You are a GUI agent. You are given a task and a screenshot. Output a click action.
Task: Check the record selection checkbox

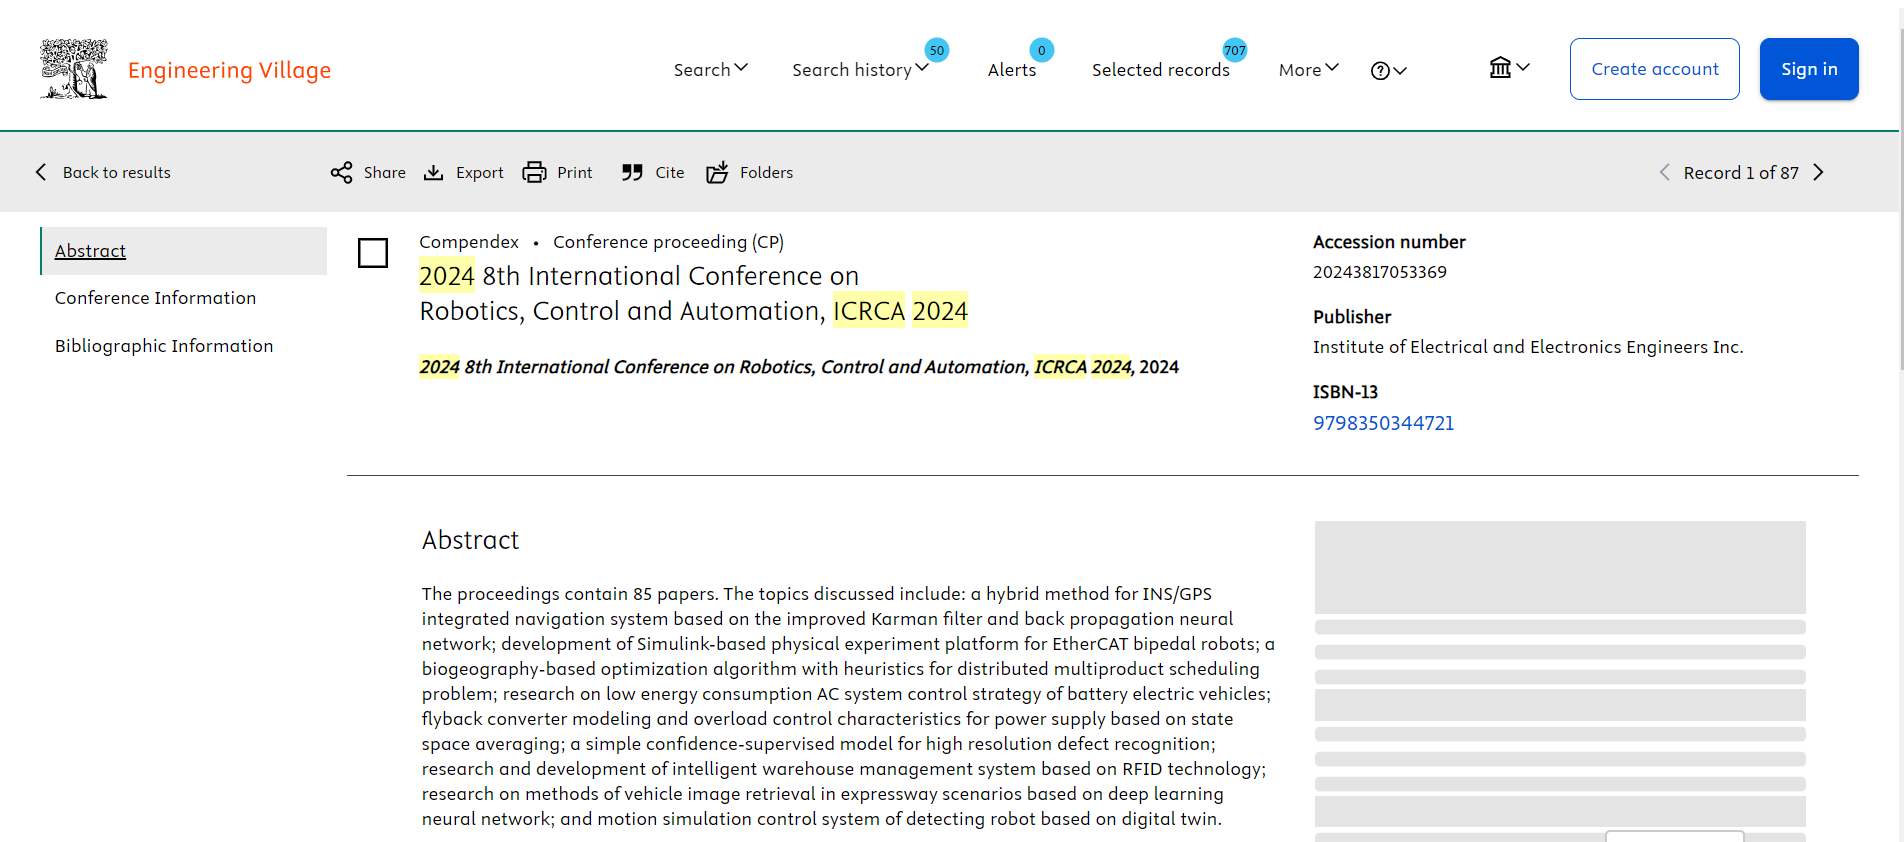[373, 253]
